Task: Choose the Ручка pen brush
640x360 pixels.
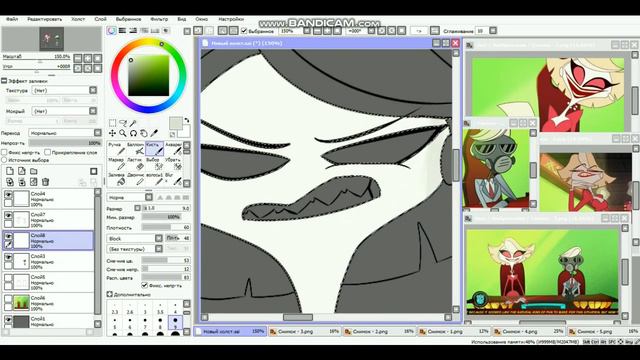Action: 116,149
